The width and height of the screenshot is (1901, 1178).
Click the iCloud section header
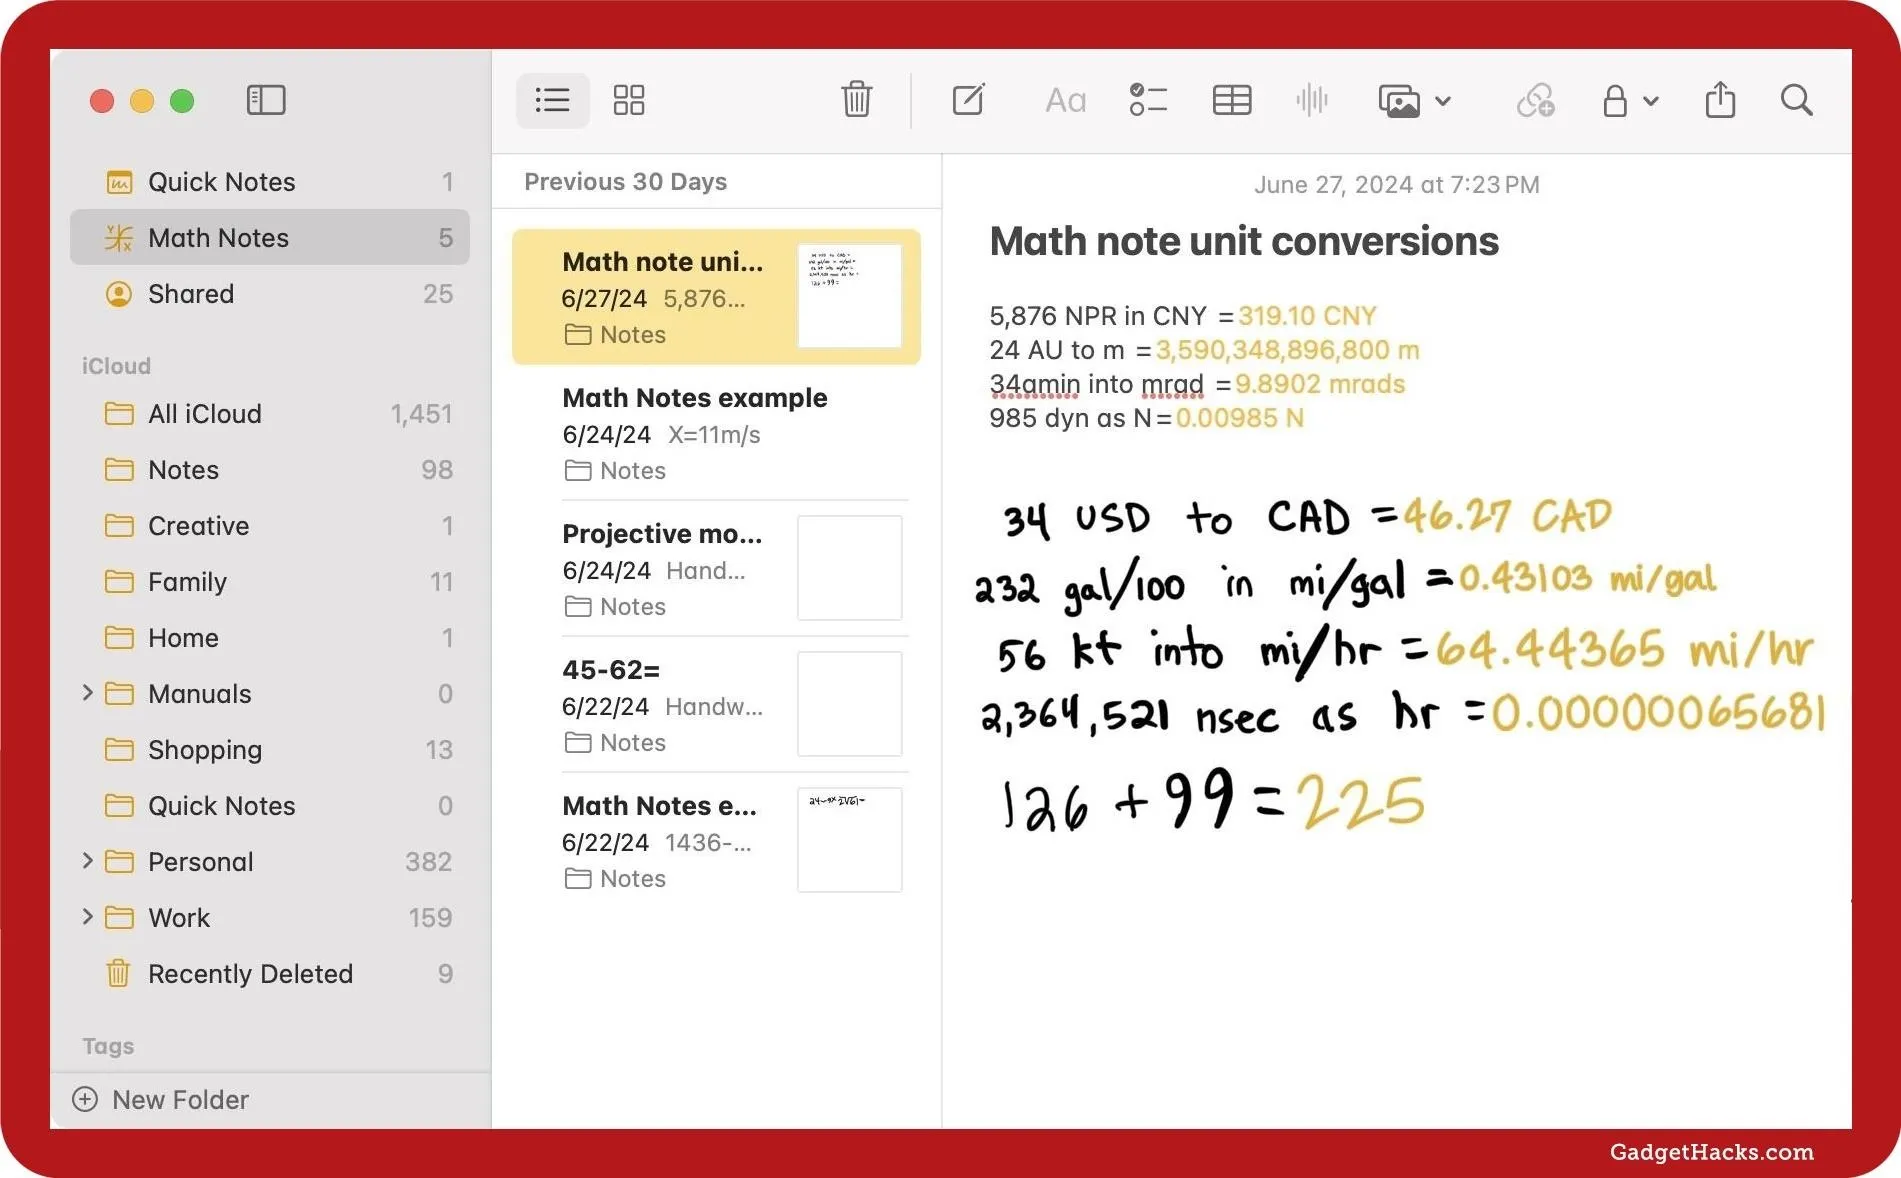tap(116, 366)
